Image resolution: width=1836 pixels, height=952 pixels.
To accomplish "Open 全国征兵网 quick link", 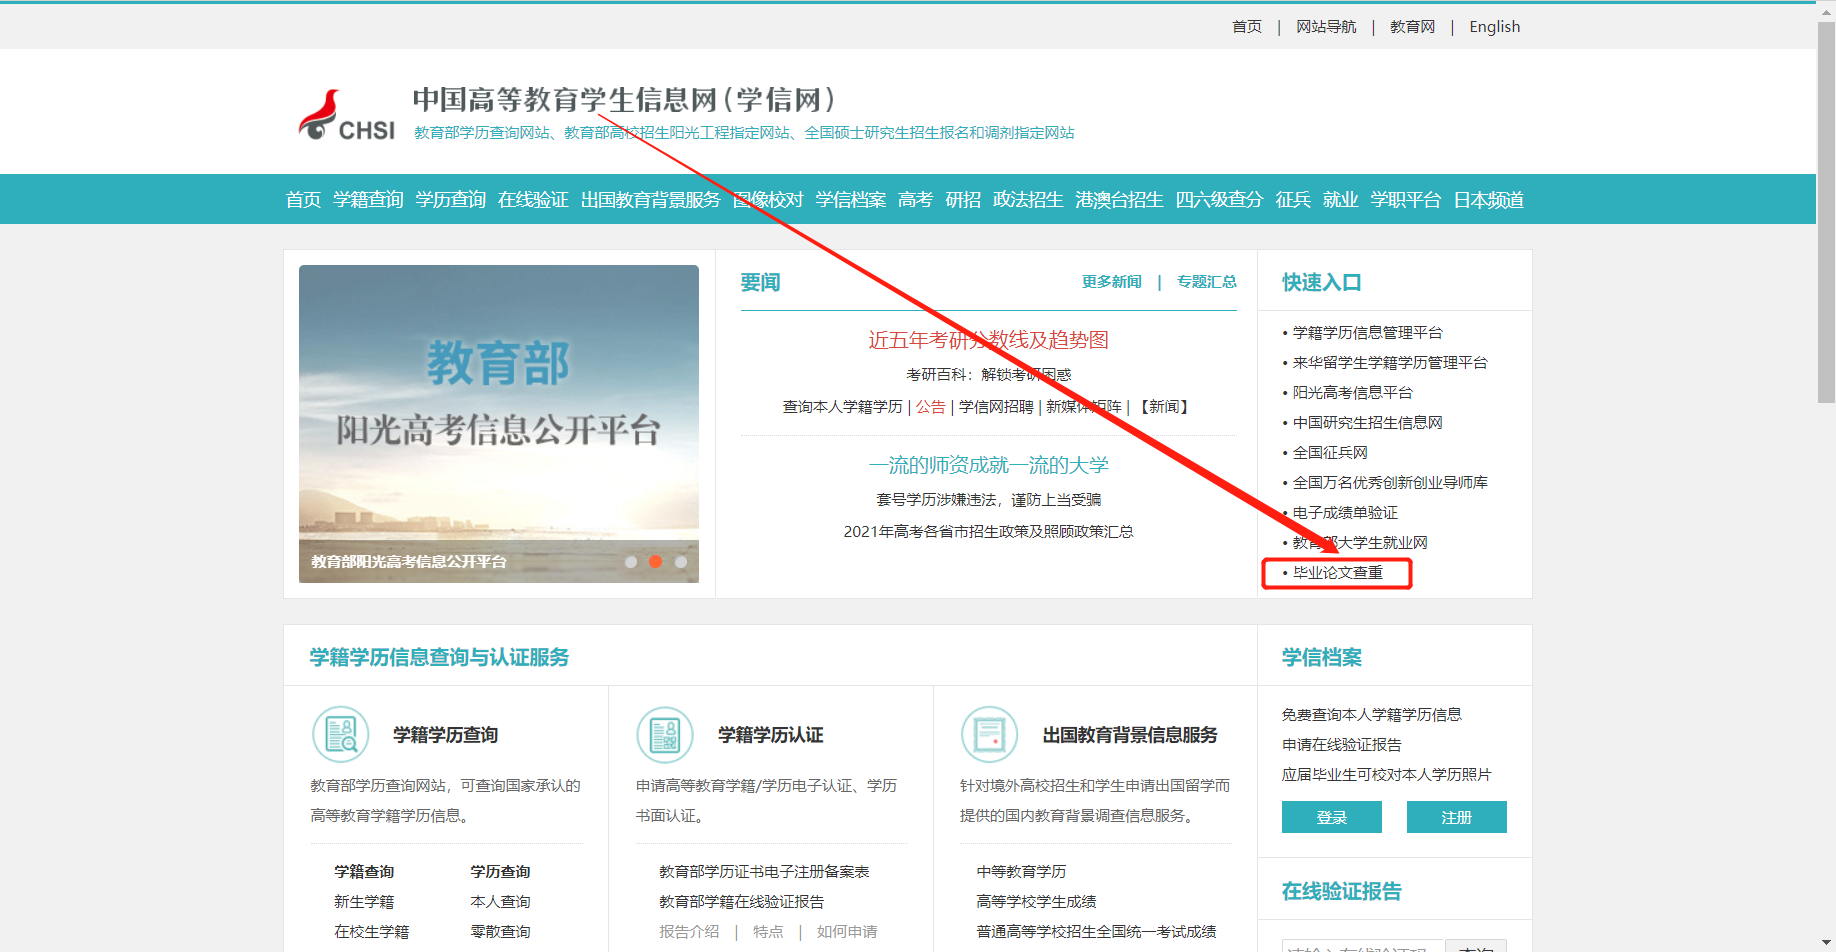I will coord(1330,453).
